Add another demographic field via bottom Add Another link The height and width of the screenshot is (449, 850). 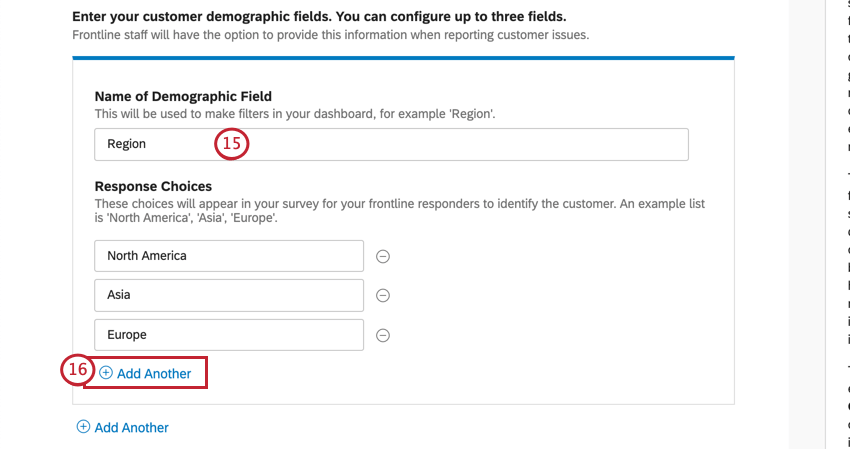[x=131, y=427]
